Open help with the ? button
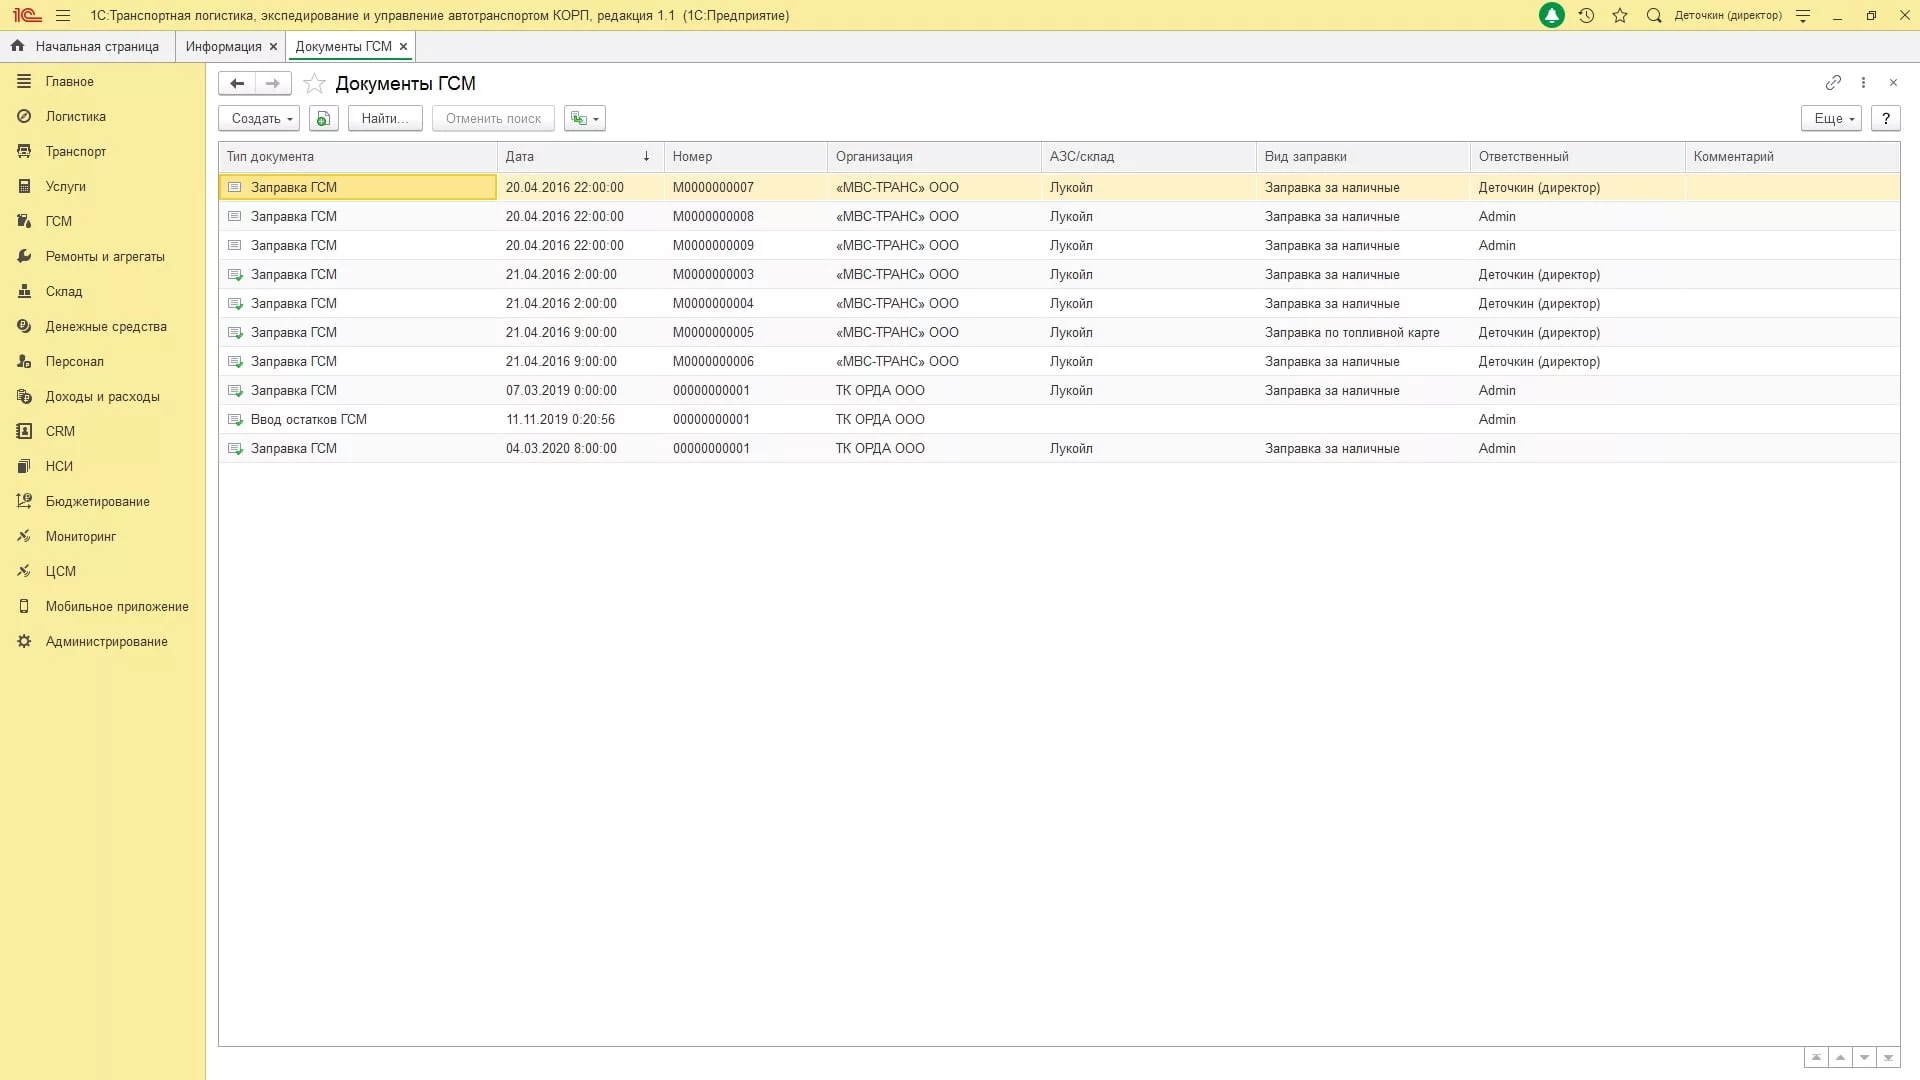The height and width of the screenshot is (1080, 1920). coord(1885,118)
